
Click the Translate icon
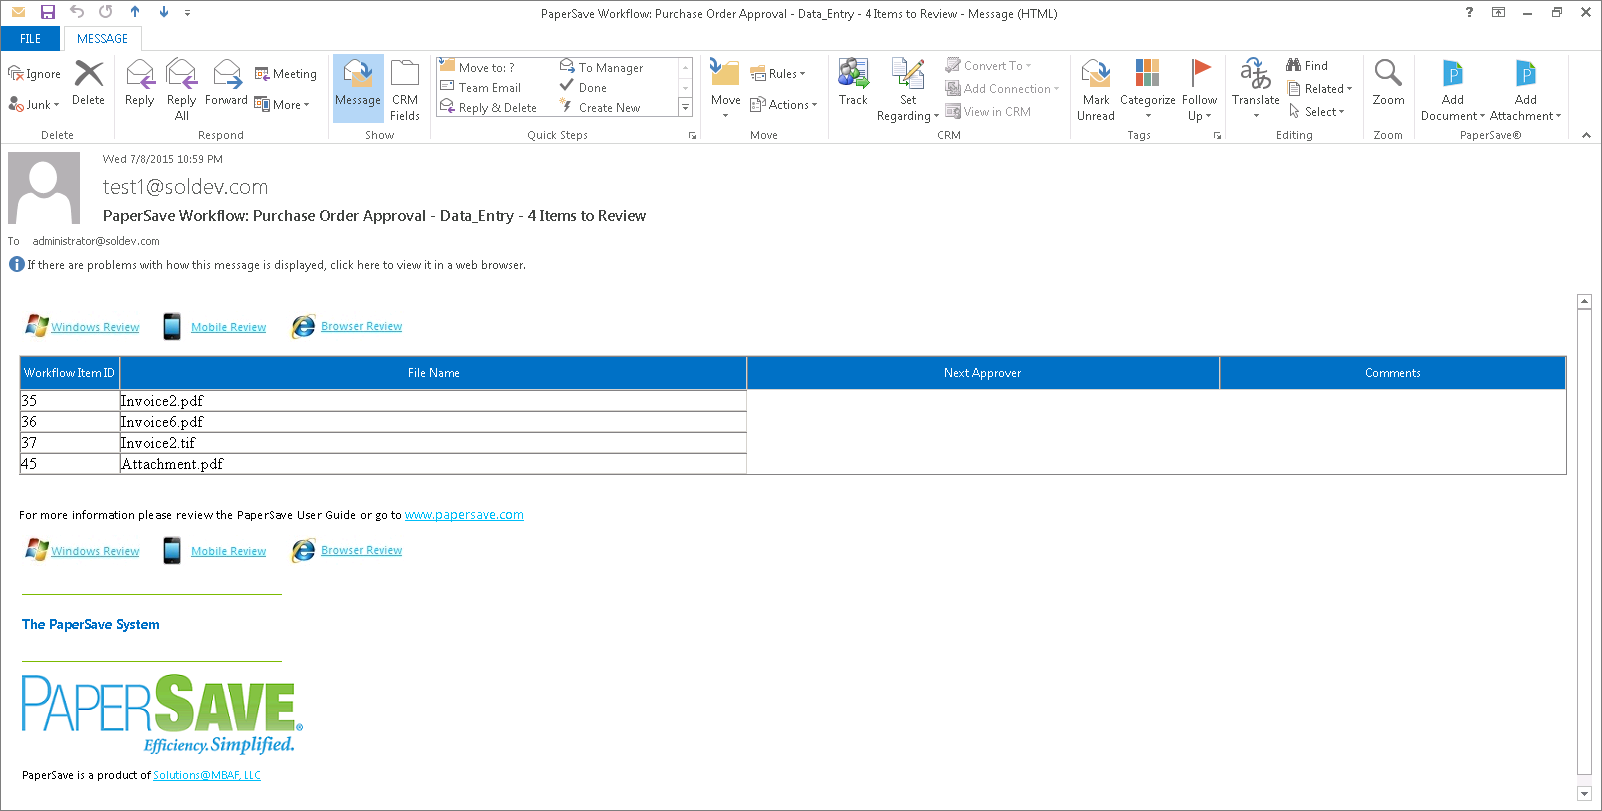pyautogui.click(x=1256, y=74)
